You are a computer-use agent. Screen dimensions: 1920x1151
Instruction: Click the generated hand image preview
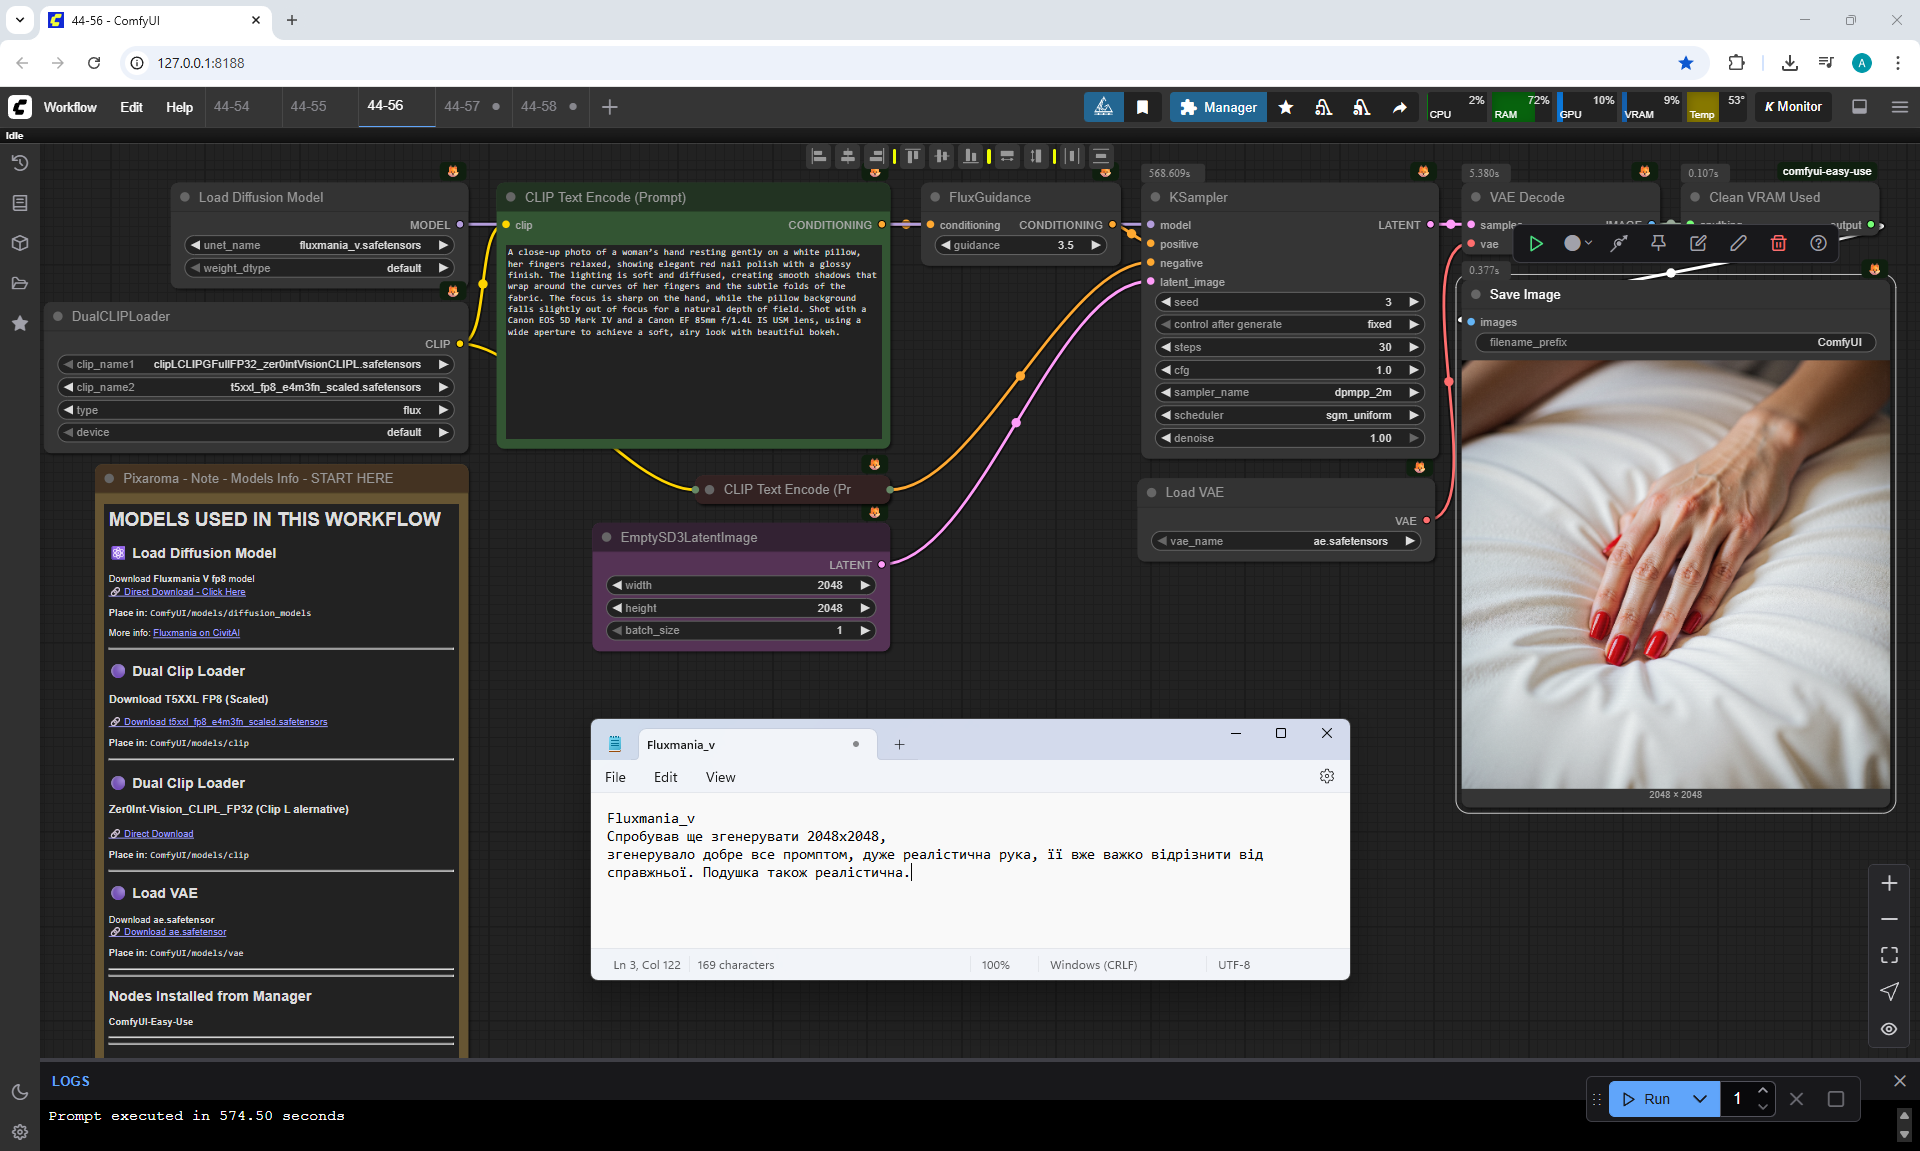tap(1675, 575)
